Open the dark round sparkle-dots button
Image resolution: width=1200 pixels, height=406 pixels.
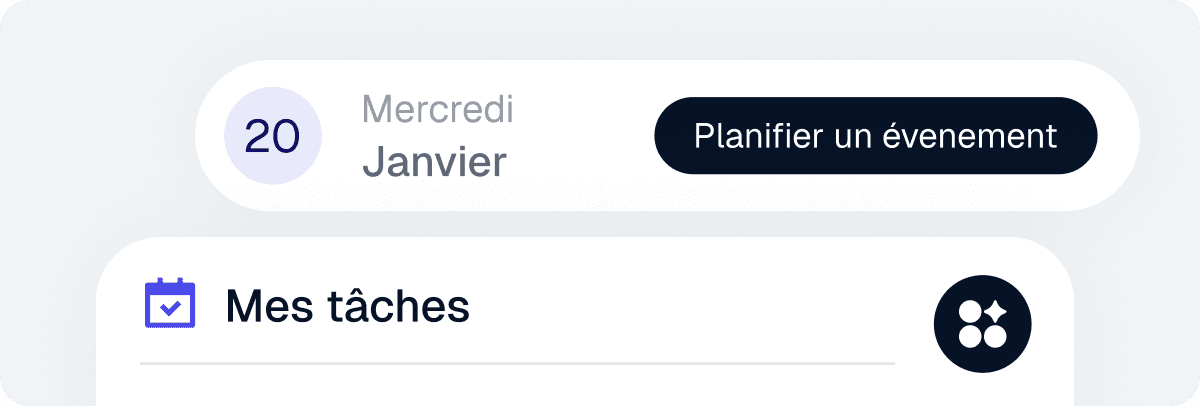[982, 324]
